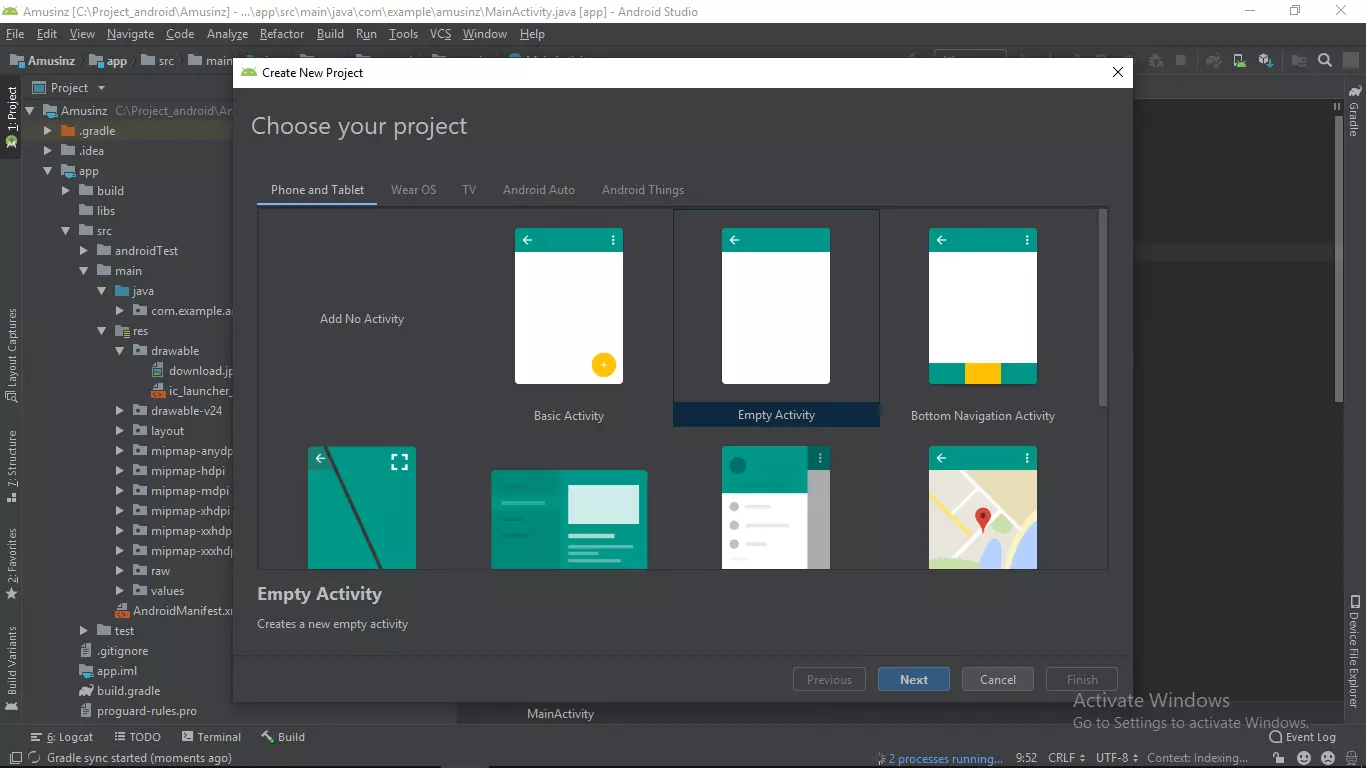Click the dimmed Stop square icon in toolbar
The width and height of the screenshot is (1366, 768).
point(1181,60)
